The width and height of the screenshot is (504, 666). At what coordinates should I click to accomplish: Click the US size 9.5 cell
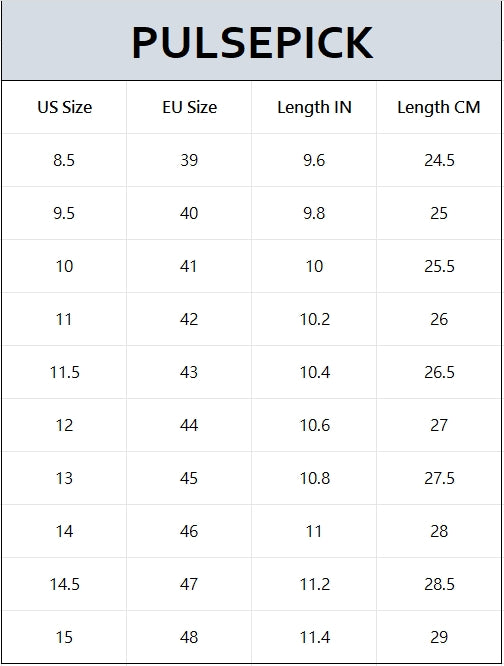coord(65,213)
